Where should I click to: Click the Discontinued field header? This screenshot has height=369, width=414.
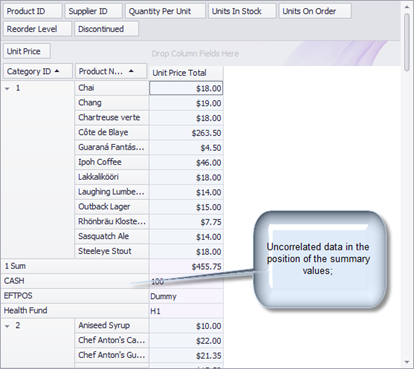[x=106, y=29]
